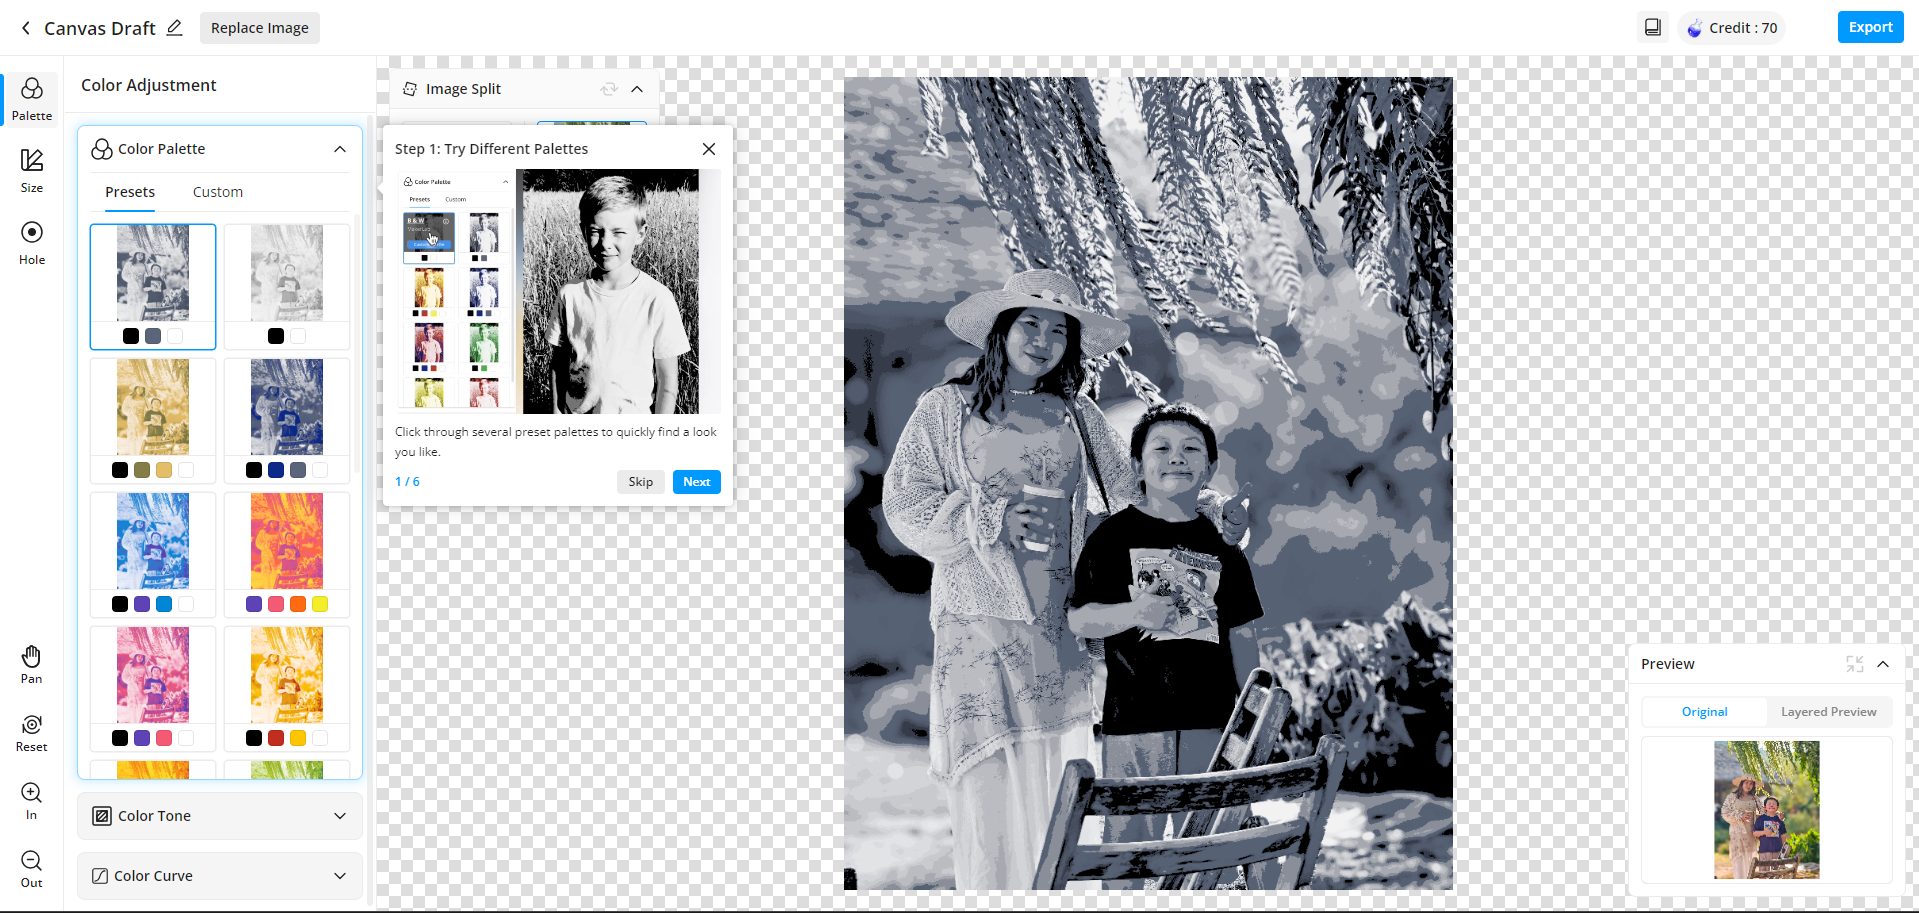This screenshot has height=913, width=1919.
Task: Select the Size tool
Action: coord(32,170)
